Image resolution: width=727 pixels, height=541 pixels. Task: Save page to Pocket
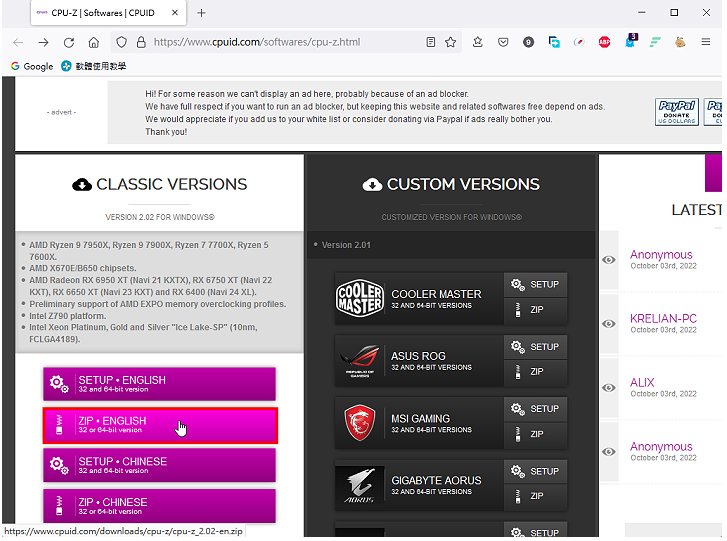point(503,42)
